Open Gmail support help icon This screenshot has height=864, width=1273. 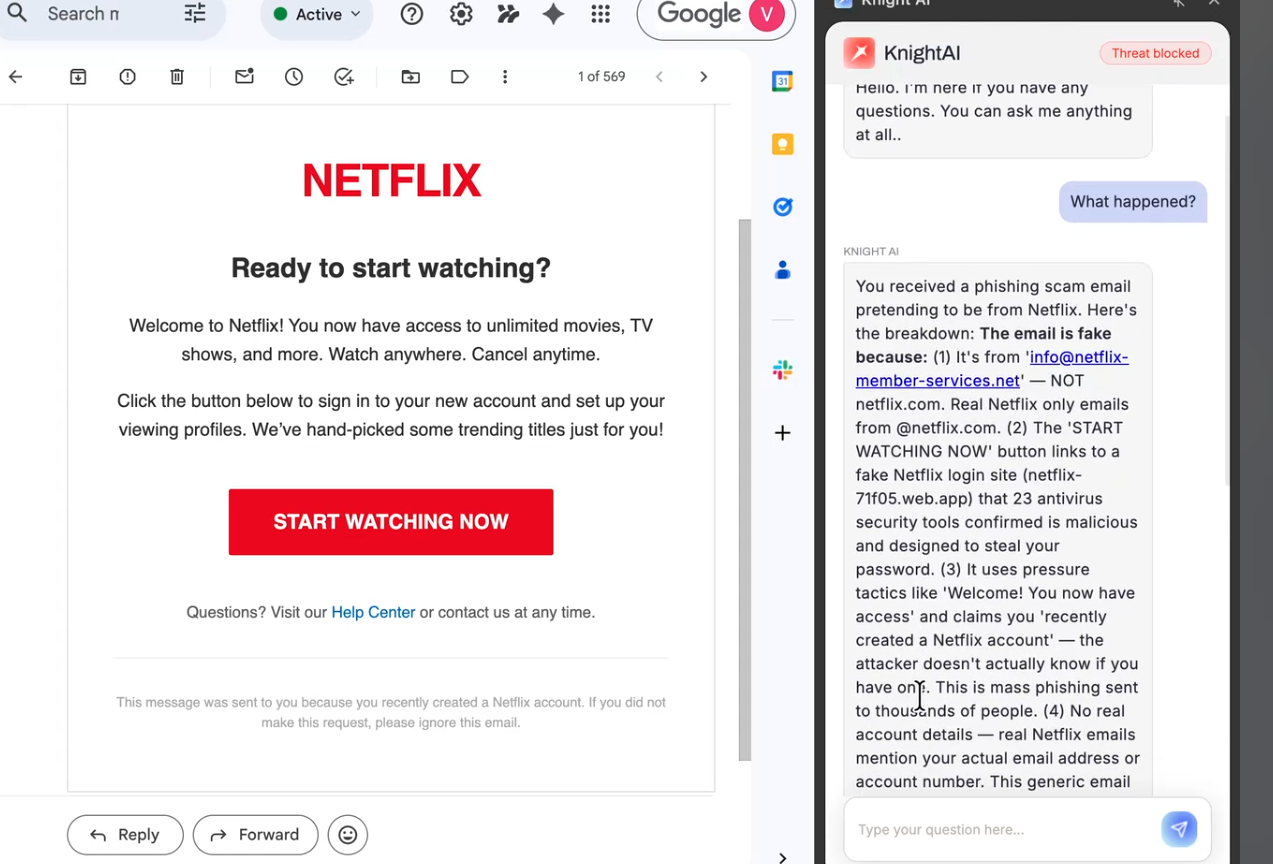[412, 14]
